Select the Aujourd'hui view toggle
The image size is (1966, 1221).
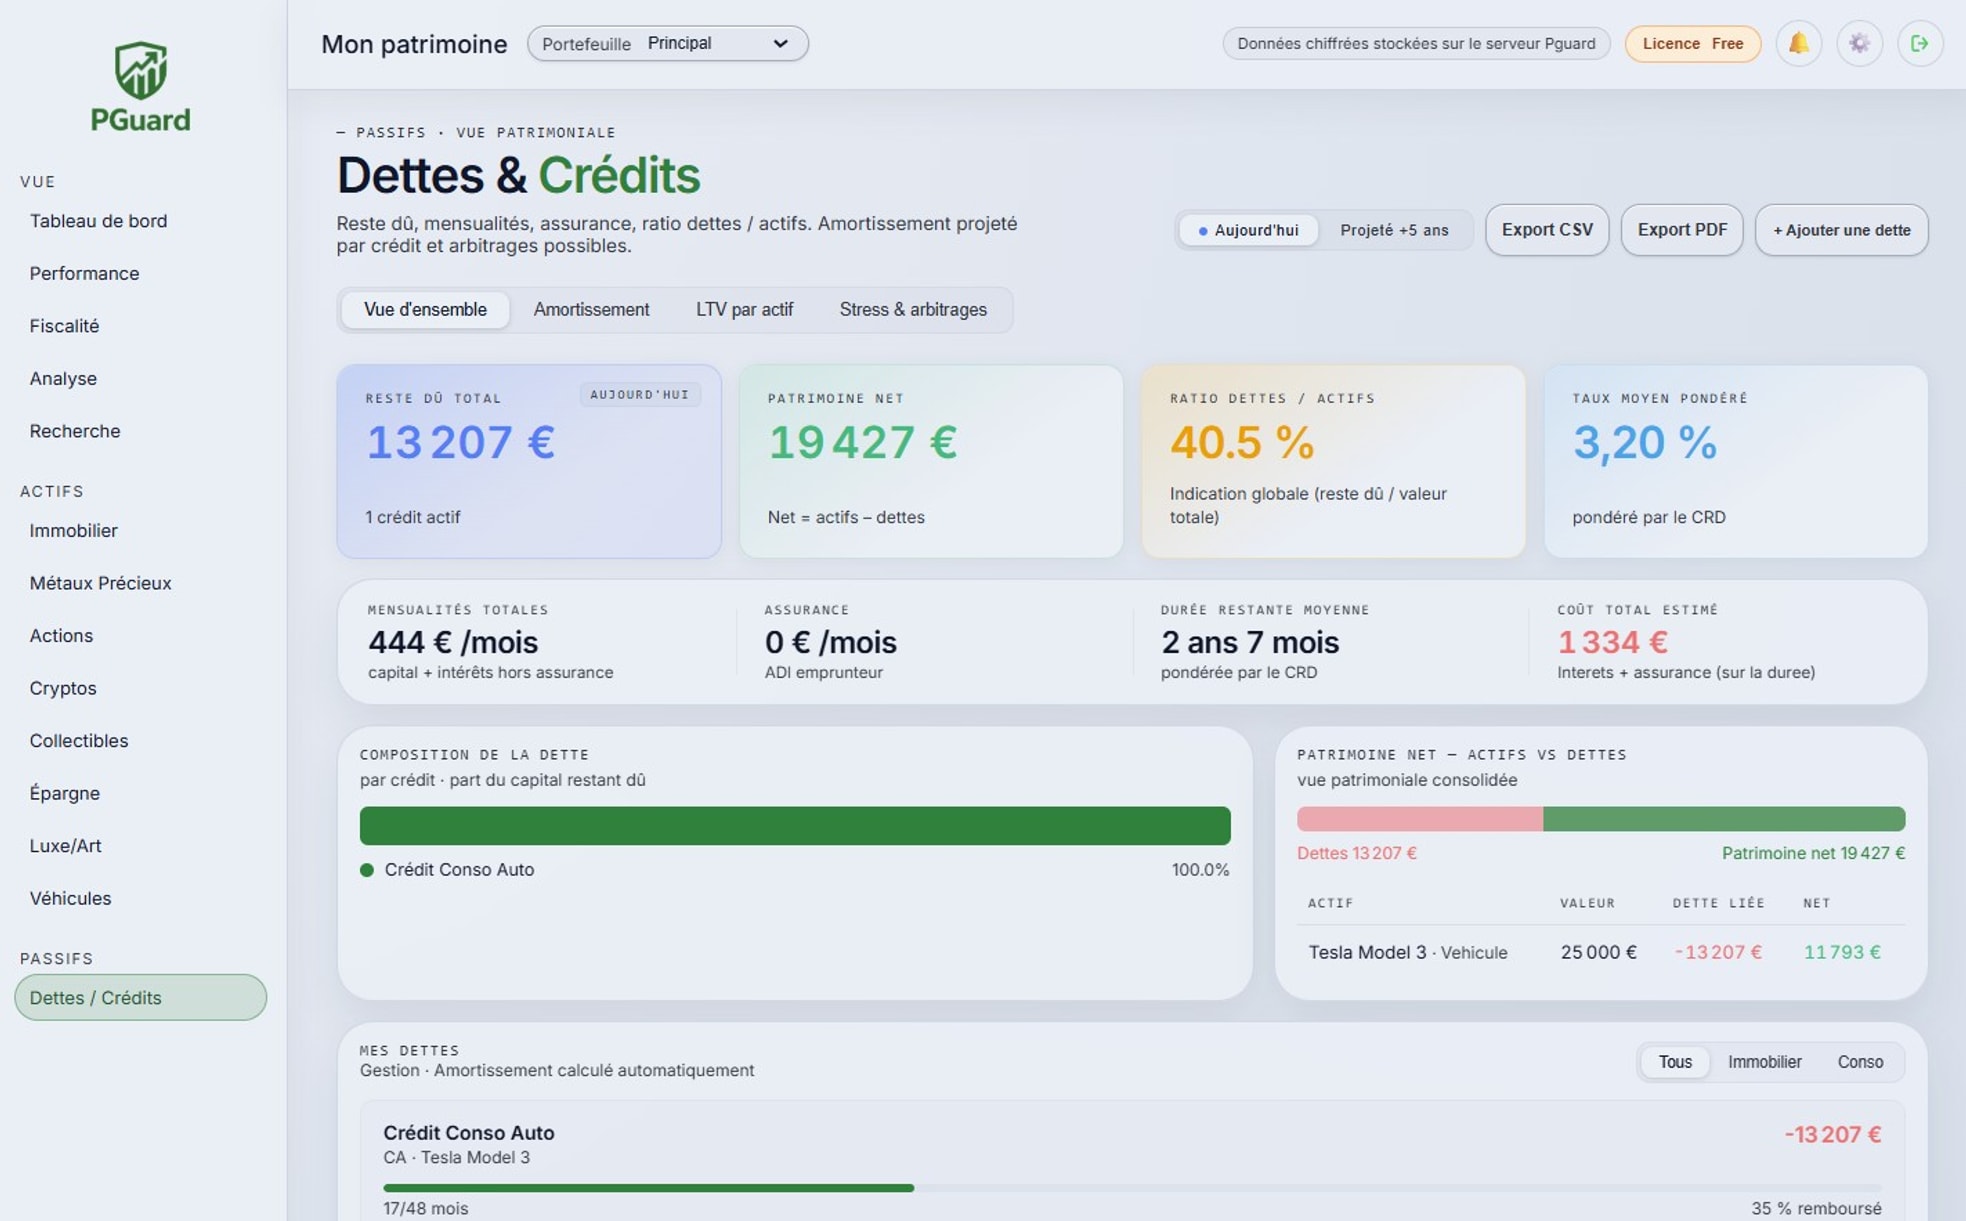point(1248,230)
